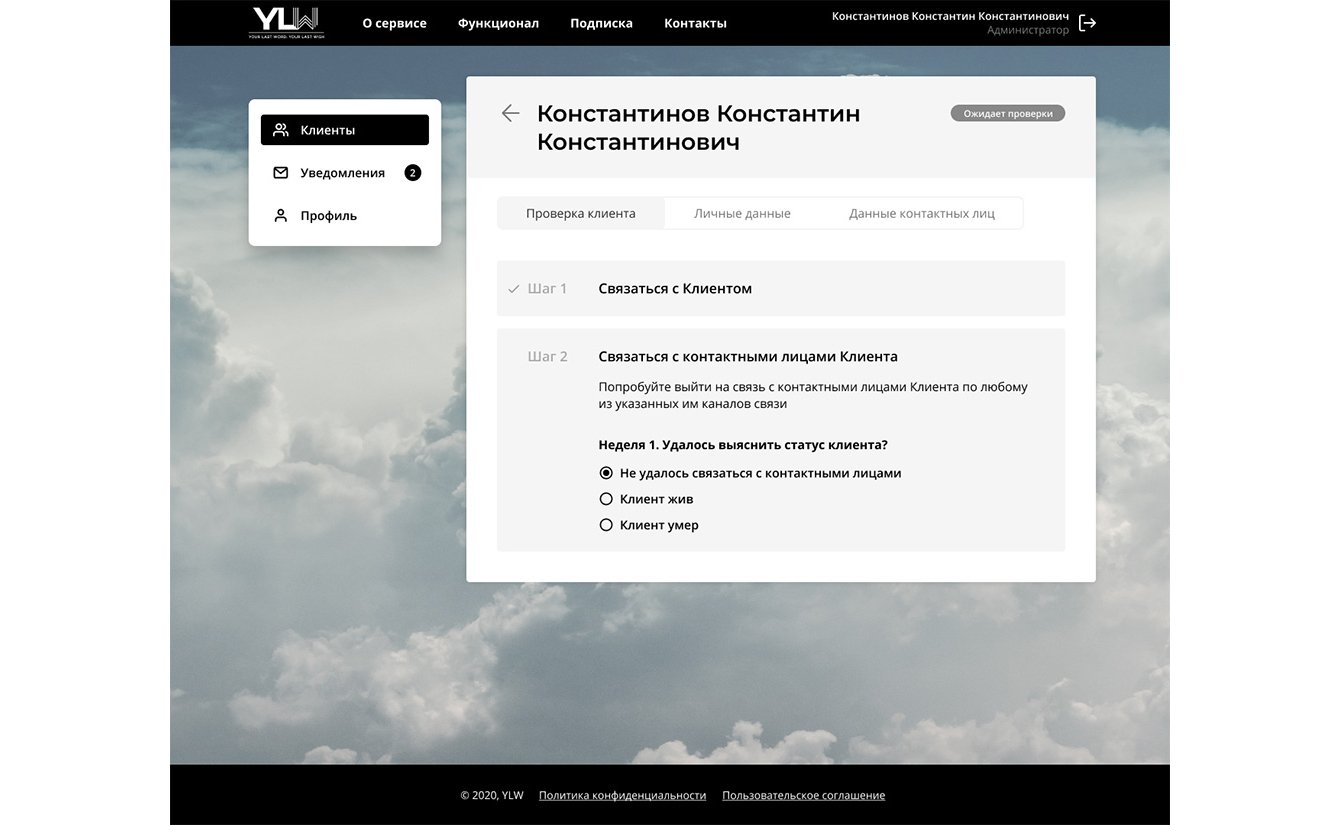Click the user name in the header
The image size is (1340, 825).
(950, 16)
